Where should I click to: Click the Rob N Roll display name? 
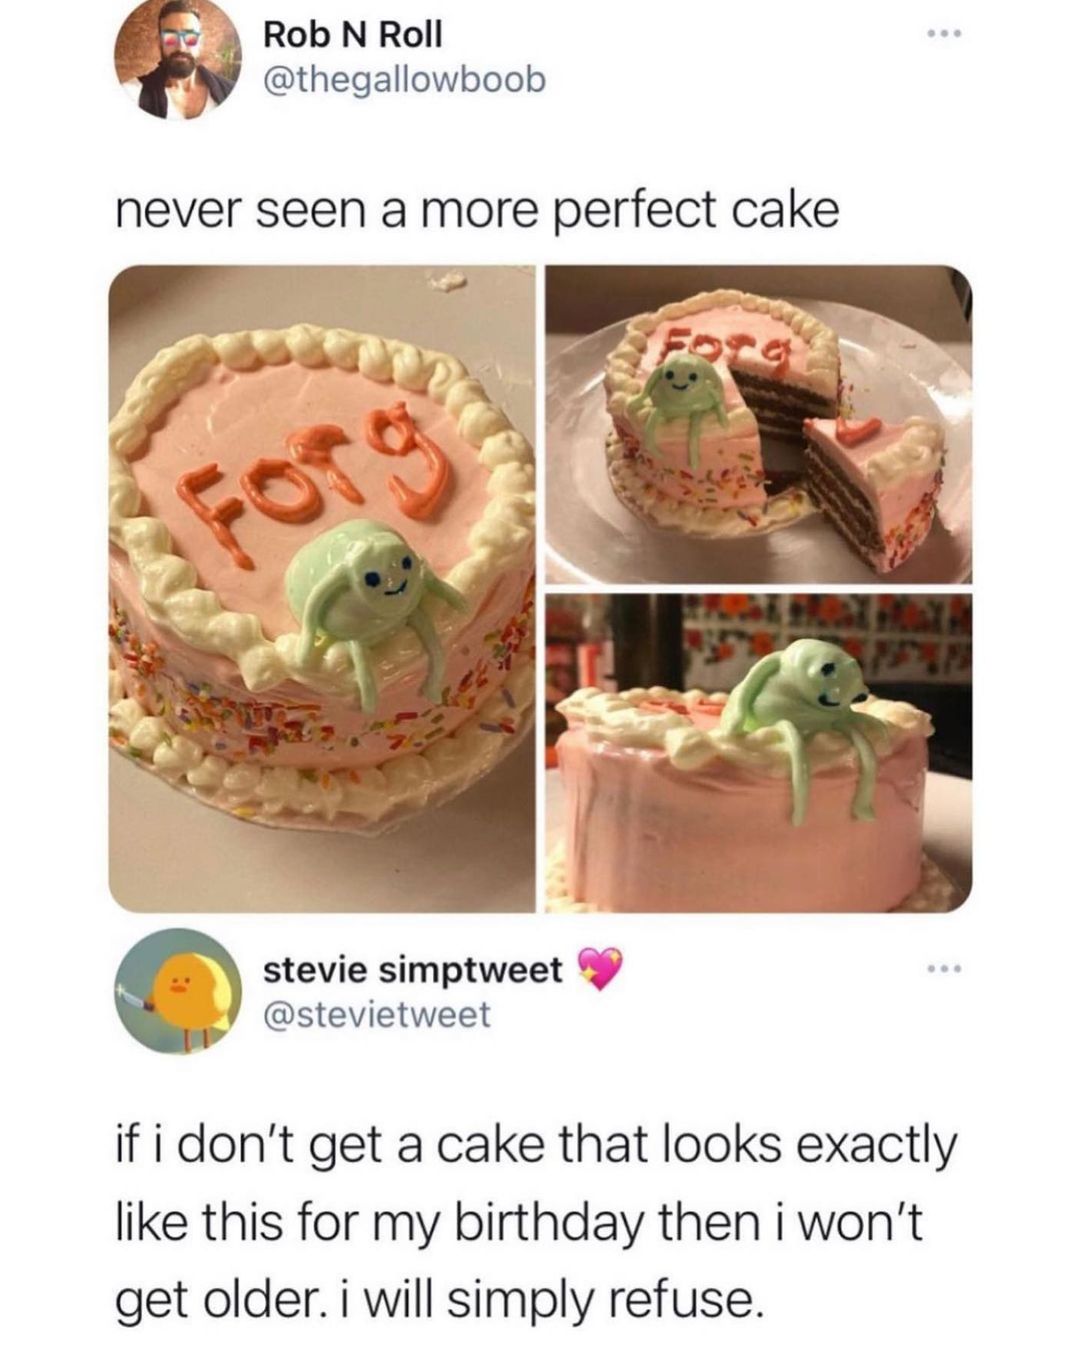[x=352, y=35]
